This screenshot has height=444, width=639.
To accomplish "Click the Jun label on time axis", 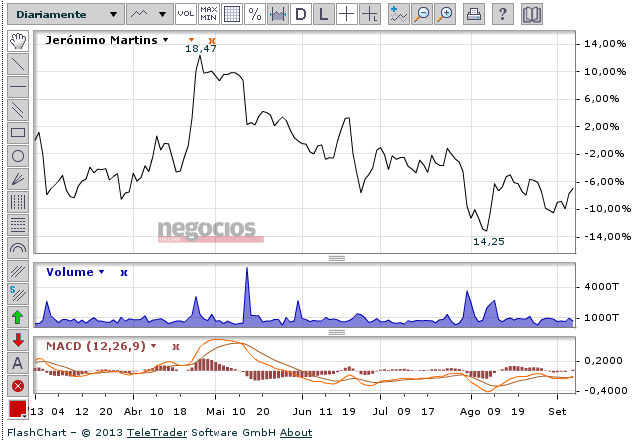I will point(302,412).
